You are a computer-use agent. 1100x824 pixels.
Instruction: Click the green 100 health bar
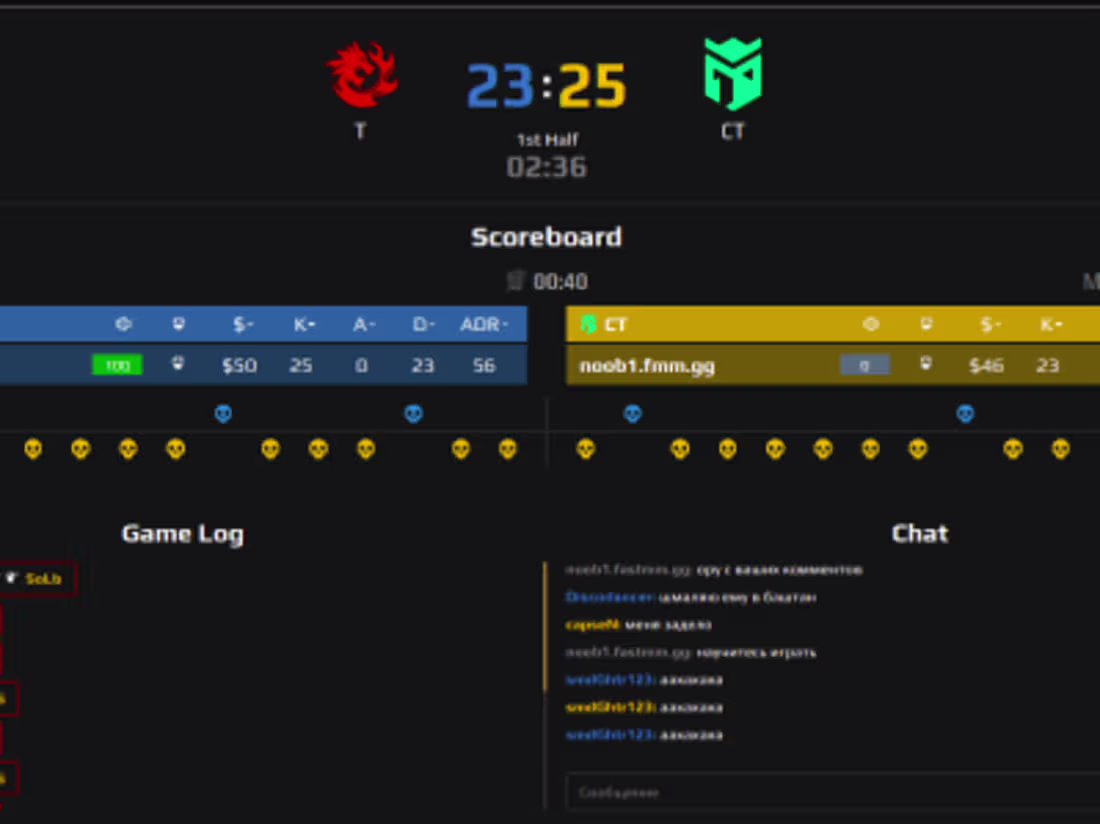pos(117,365)
